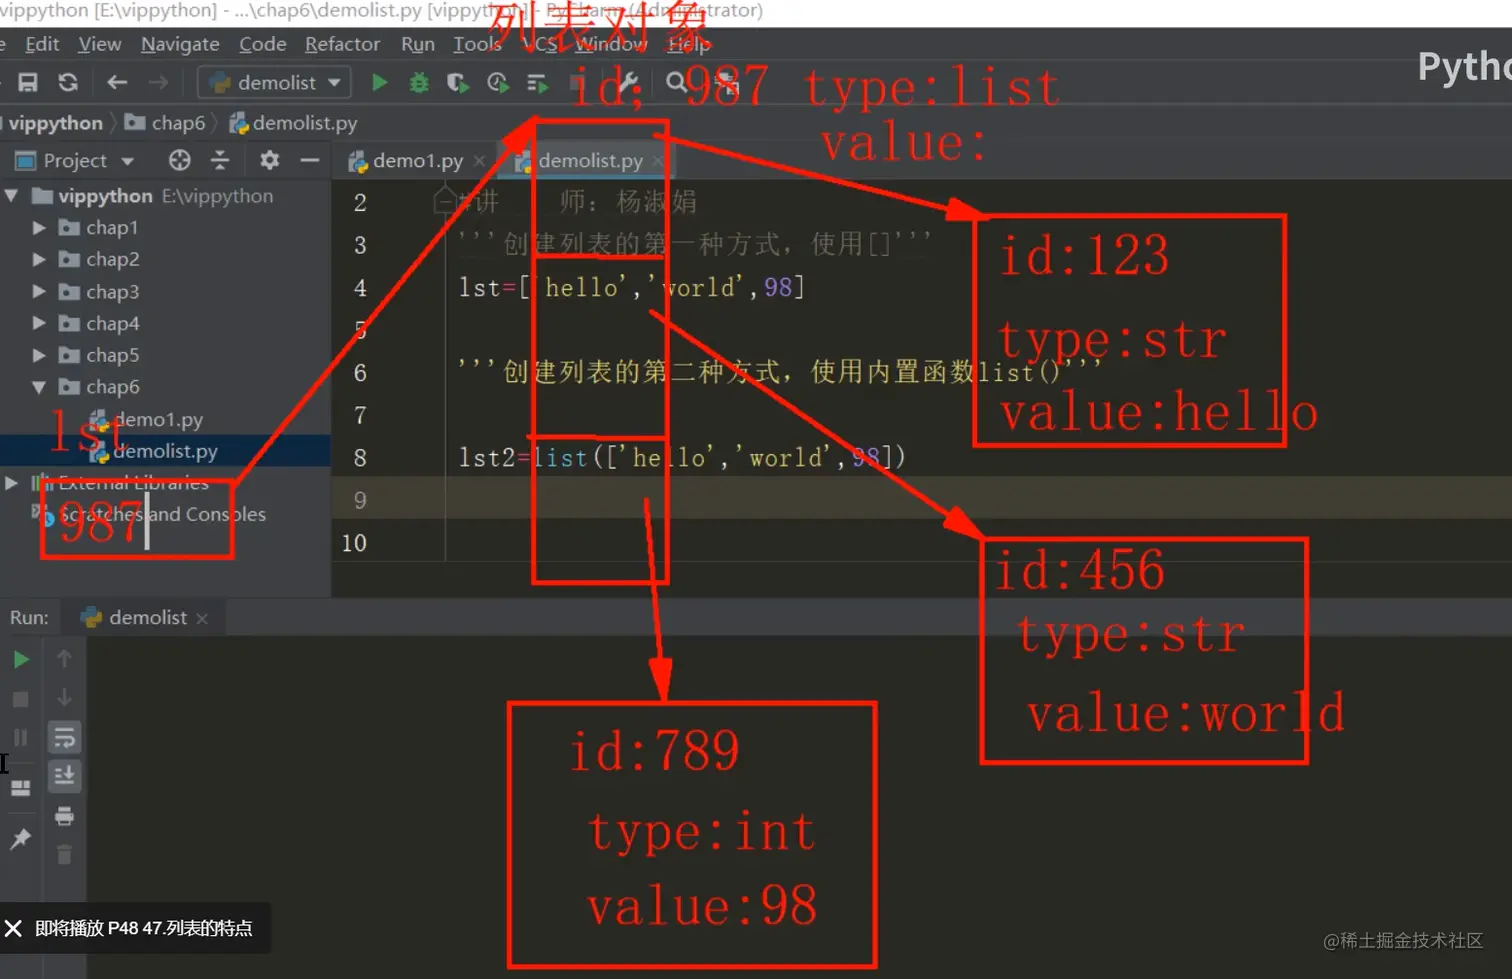1512x979 pixels.
Task: Open the Run menu
Action: (418, 44)
